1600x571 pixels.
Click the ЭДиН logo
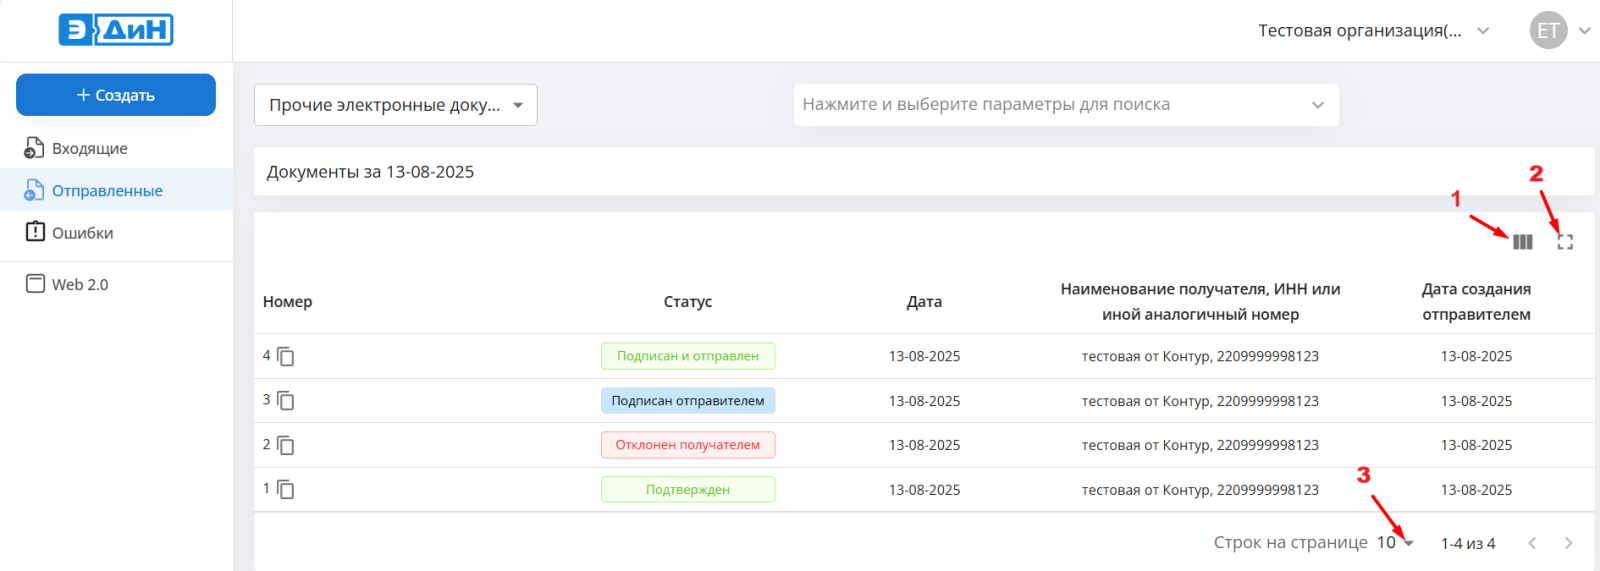[x=116, y=30]
